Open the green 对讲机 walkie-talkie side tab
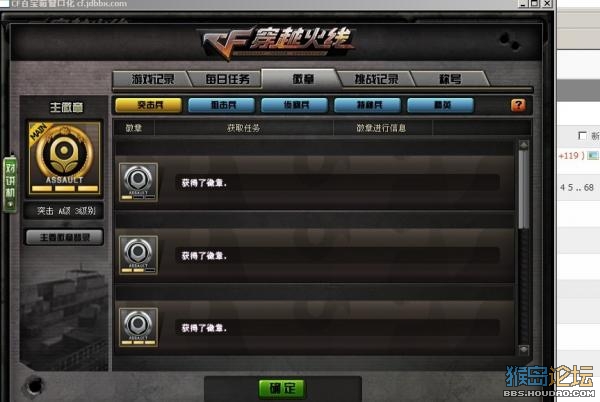The image size is (600, 402). tap(10, 184)
